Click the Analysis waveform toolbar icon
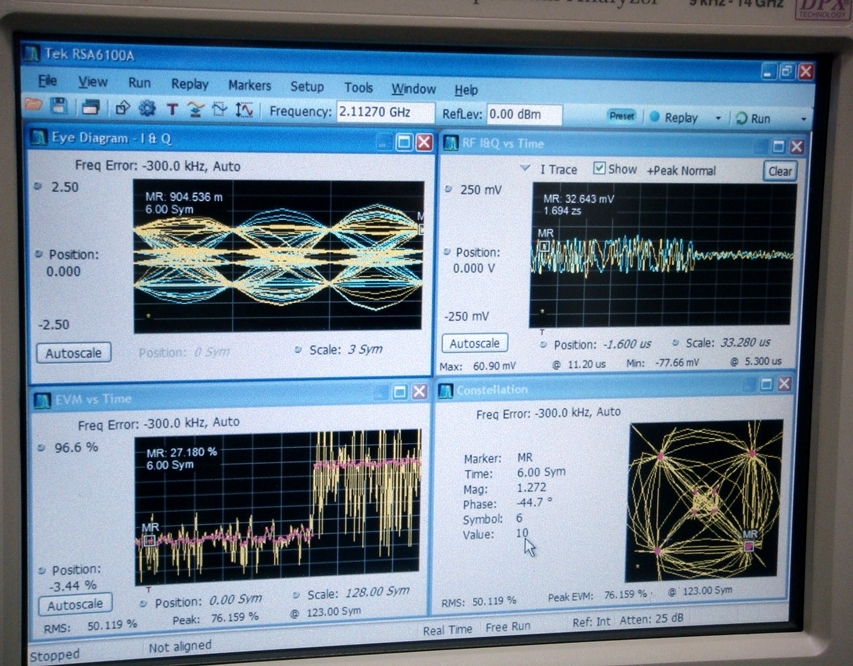The image size is (853, 666). point(219,110)
